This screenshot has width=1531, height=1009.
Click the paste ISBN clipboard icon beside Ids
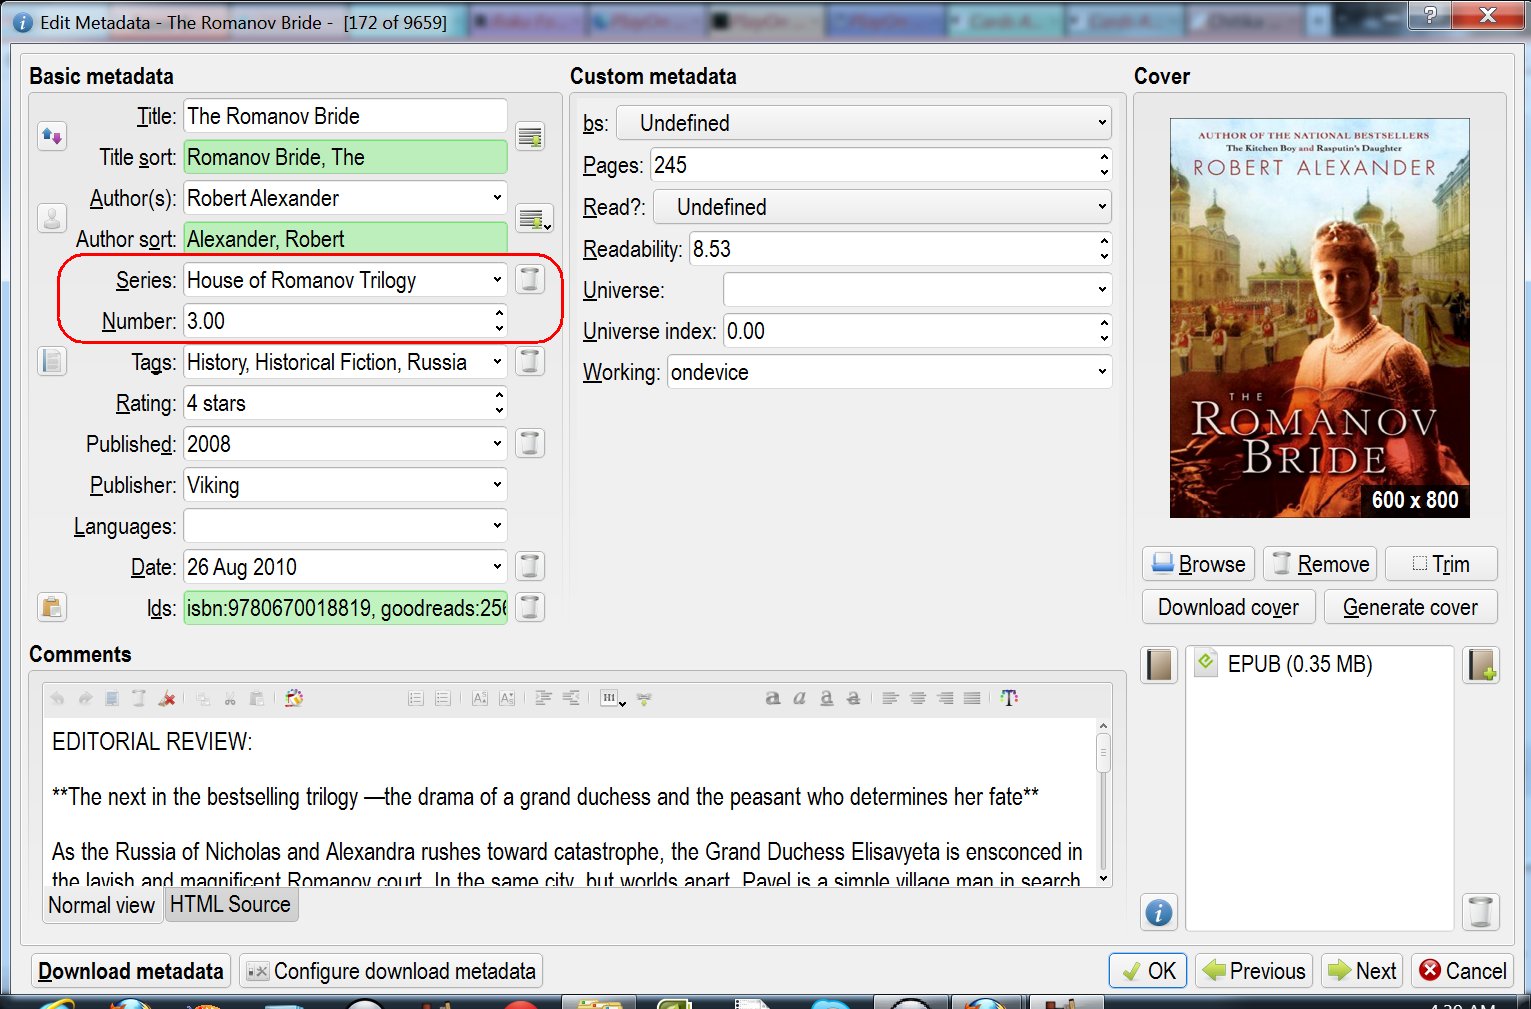tap(52, 607)
